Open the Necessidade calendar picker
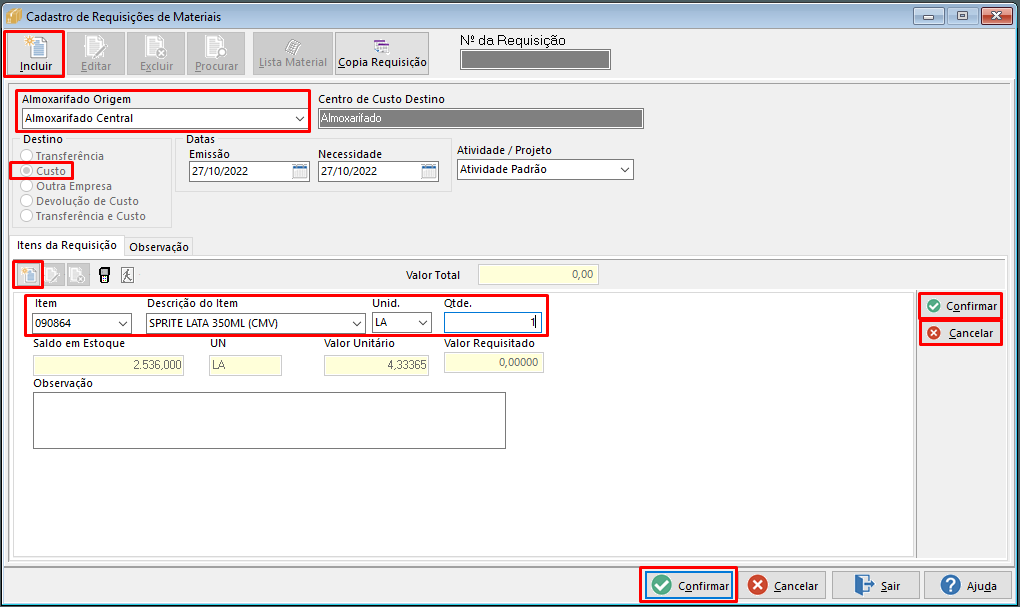1020x607 pixels. (x=429, y=171)
